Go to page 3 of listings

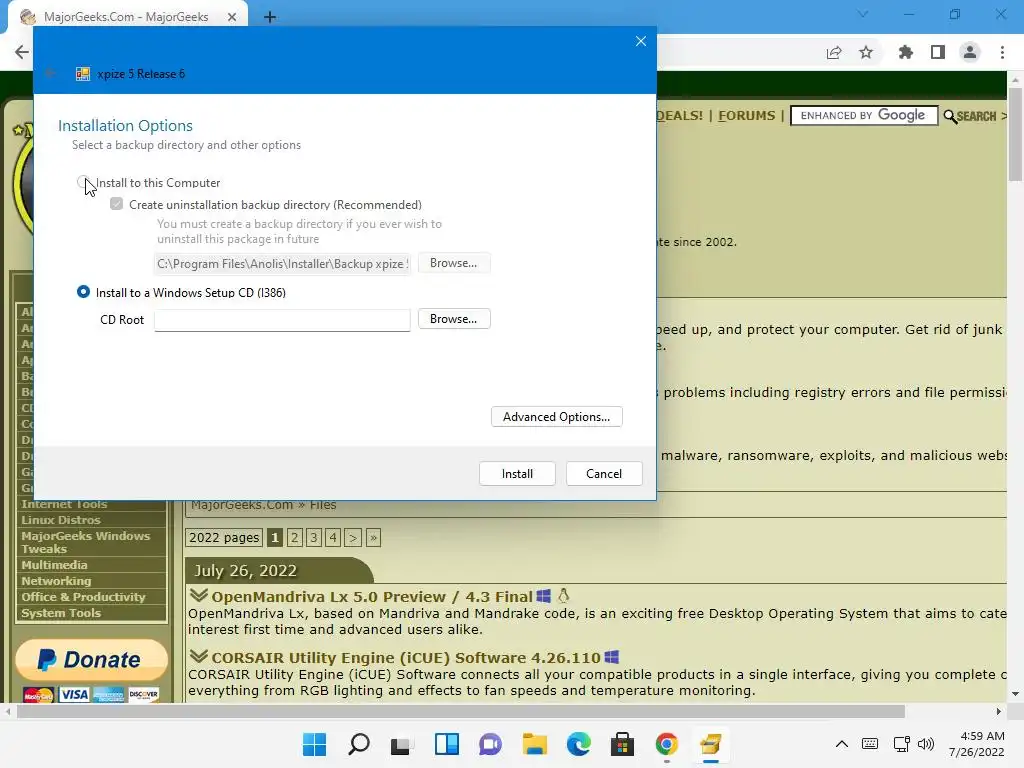tap(313, 537)
